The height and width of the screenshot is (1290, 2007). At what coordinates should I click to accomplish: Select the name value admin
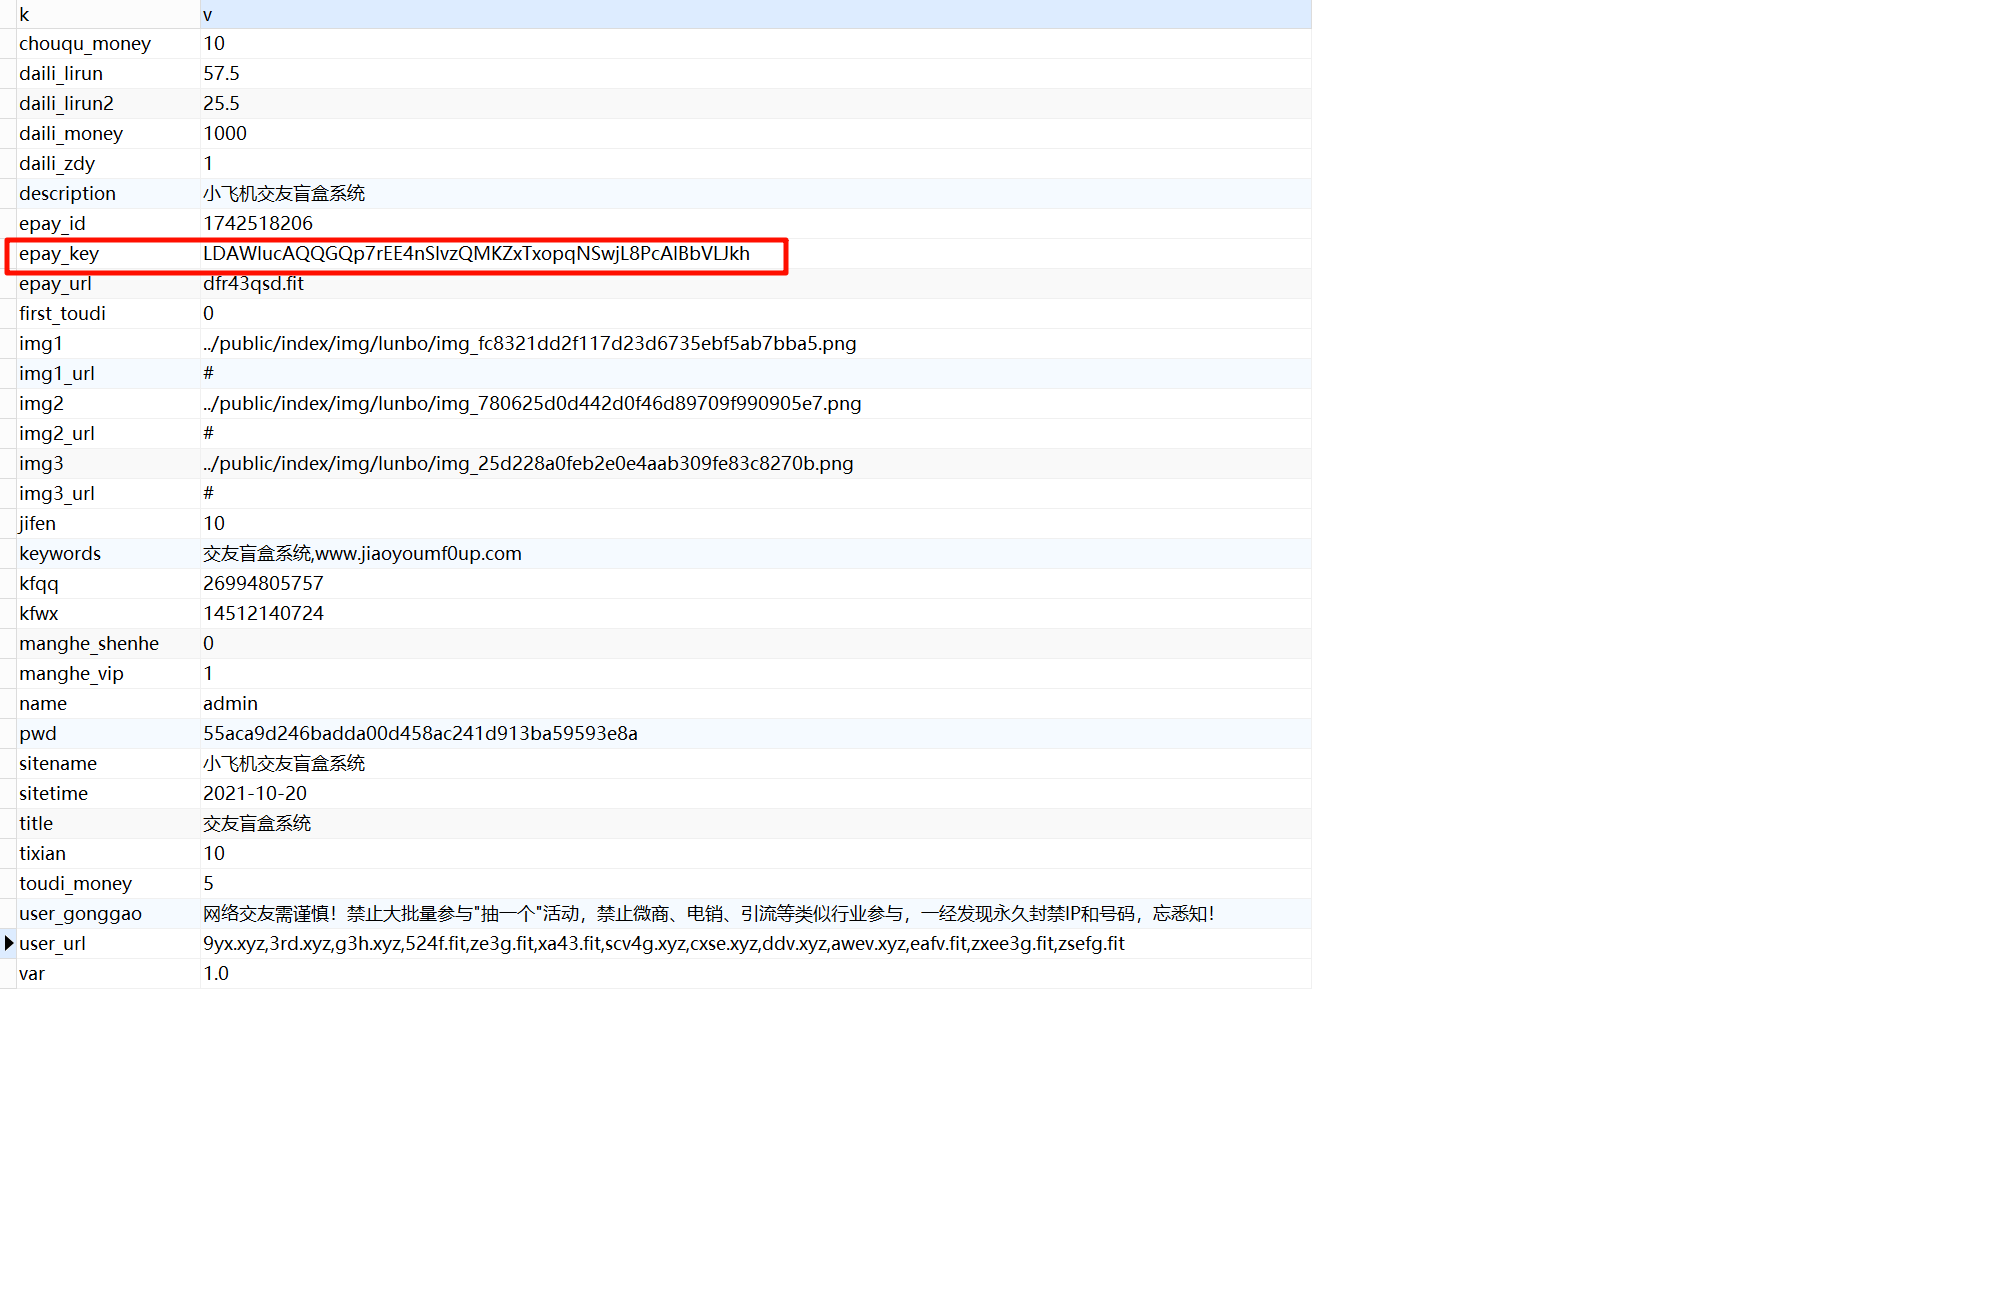click(x=230, y=704)
